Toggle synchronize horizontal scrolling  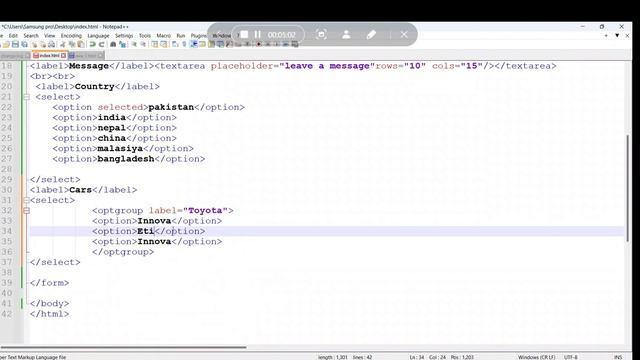(164, 44)
